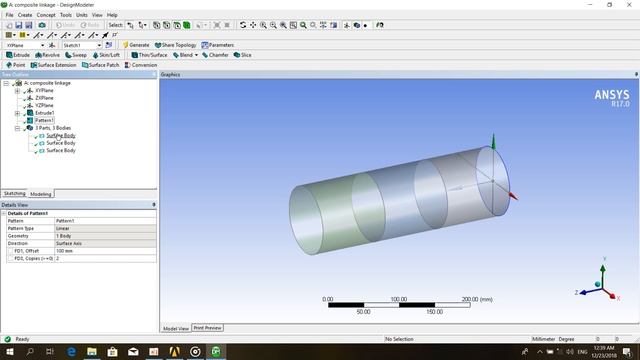Collapse the 3 Parts, 3 Bodies node
Screen dimensions: 640x360
[x=17, y=128]
